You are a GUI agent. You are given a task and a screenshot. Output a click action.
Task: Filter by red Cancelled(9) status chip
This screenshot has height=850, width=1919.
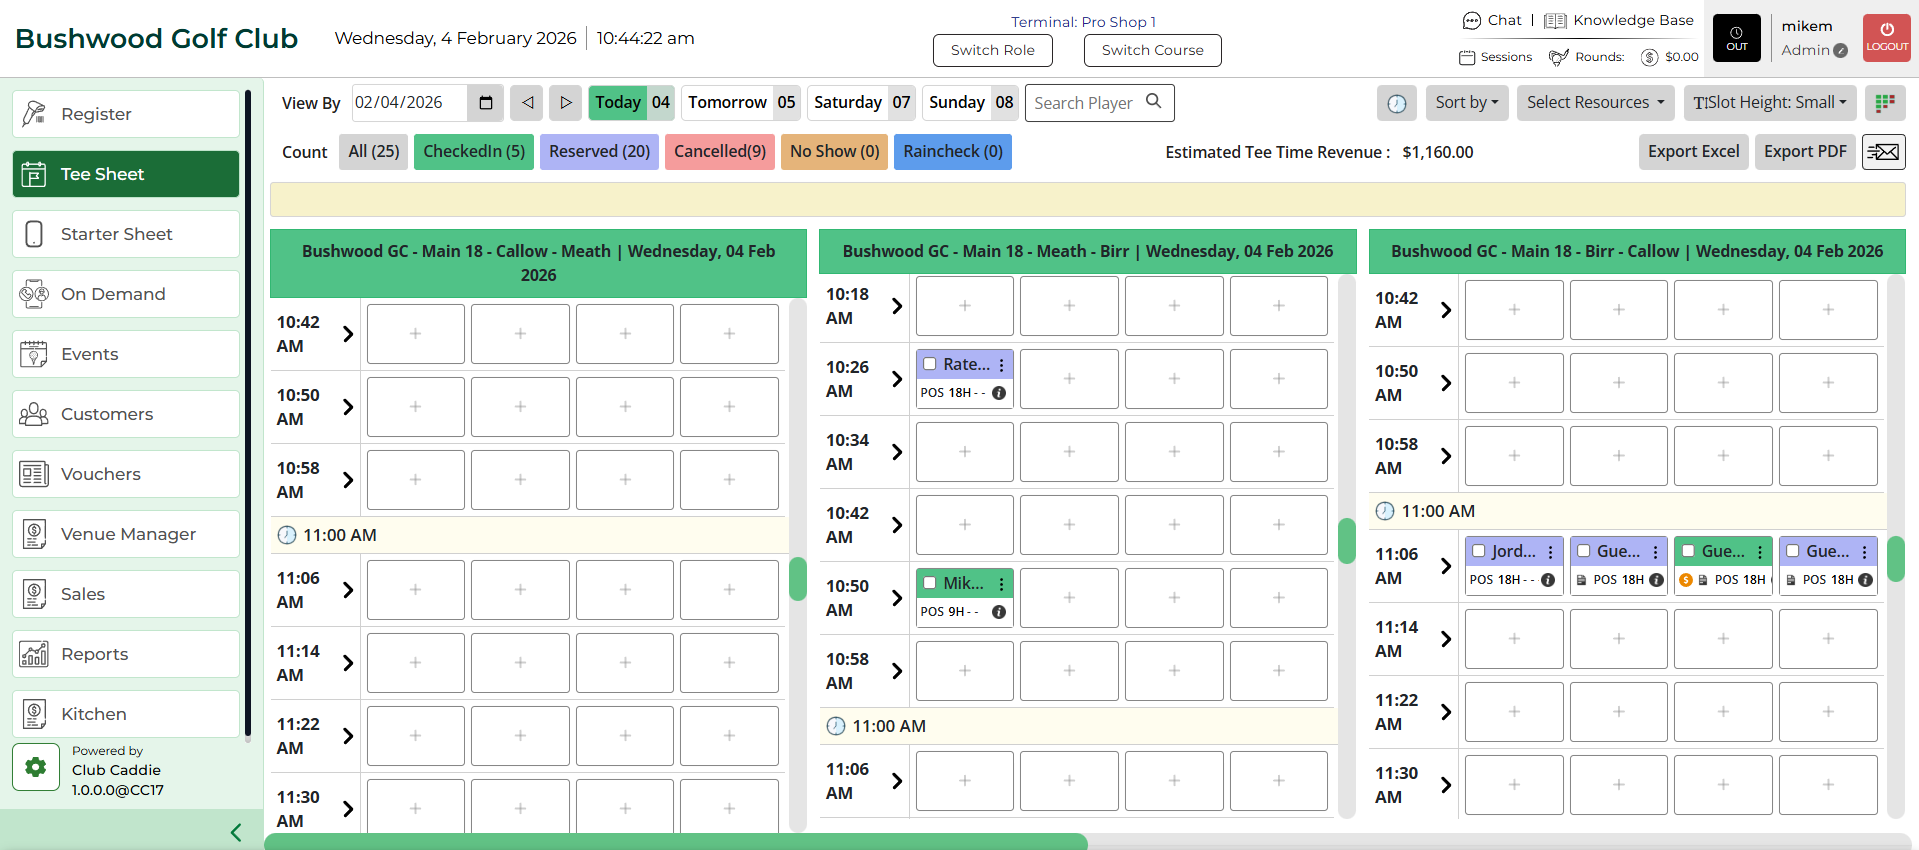coord(719,152)
